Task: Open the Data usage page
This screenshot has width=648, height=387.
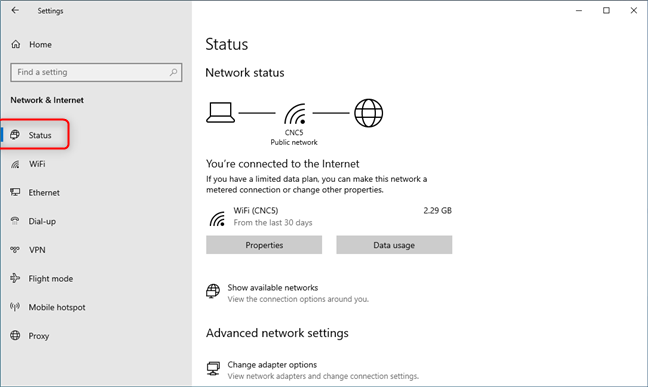Action: pyautogui.click(x=394, y=245)
